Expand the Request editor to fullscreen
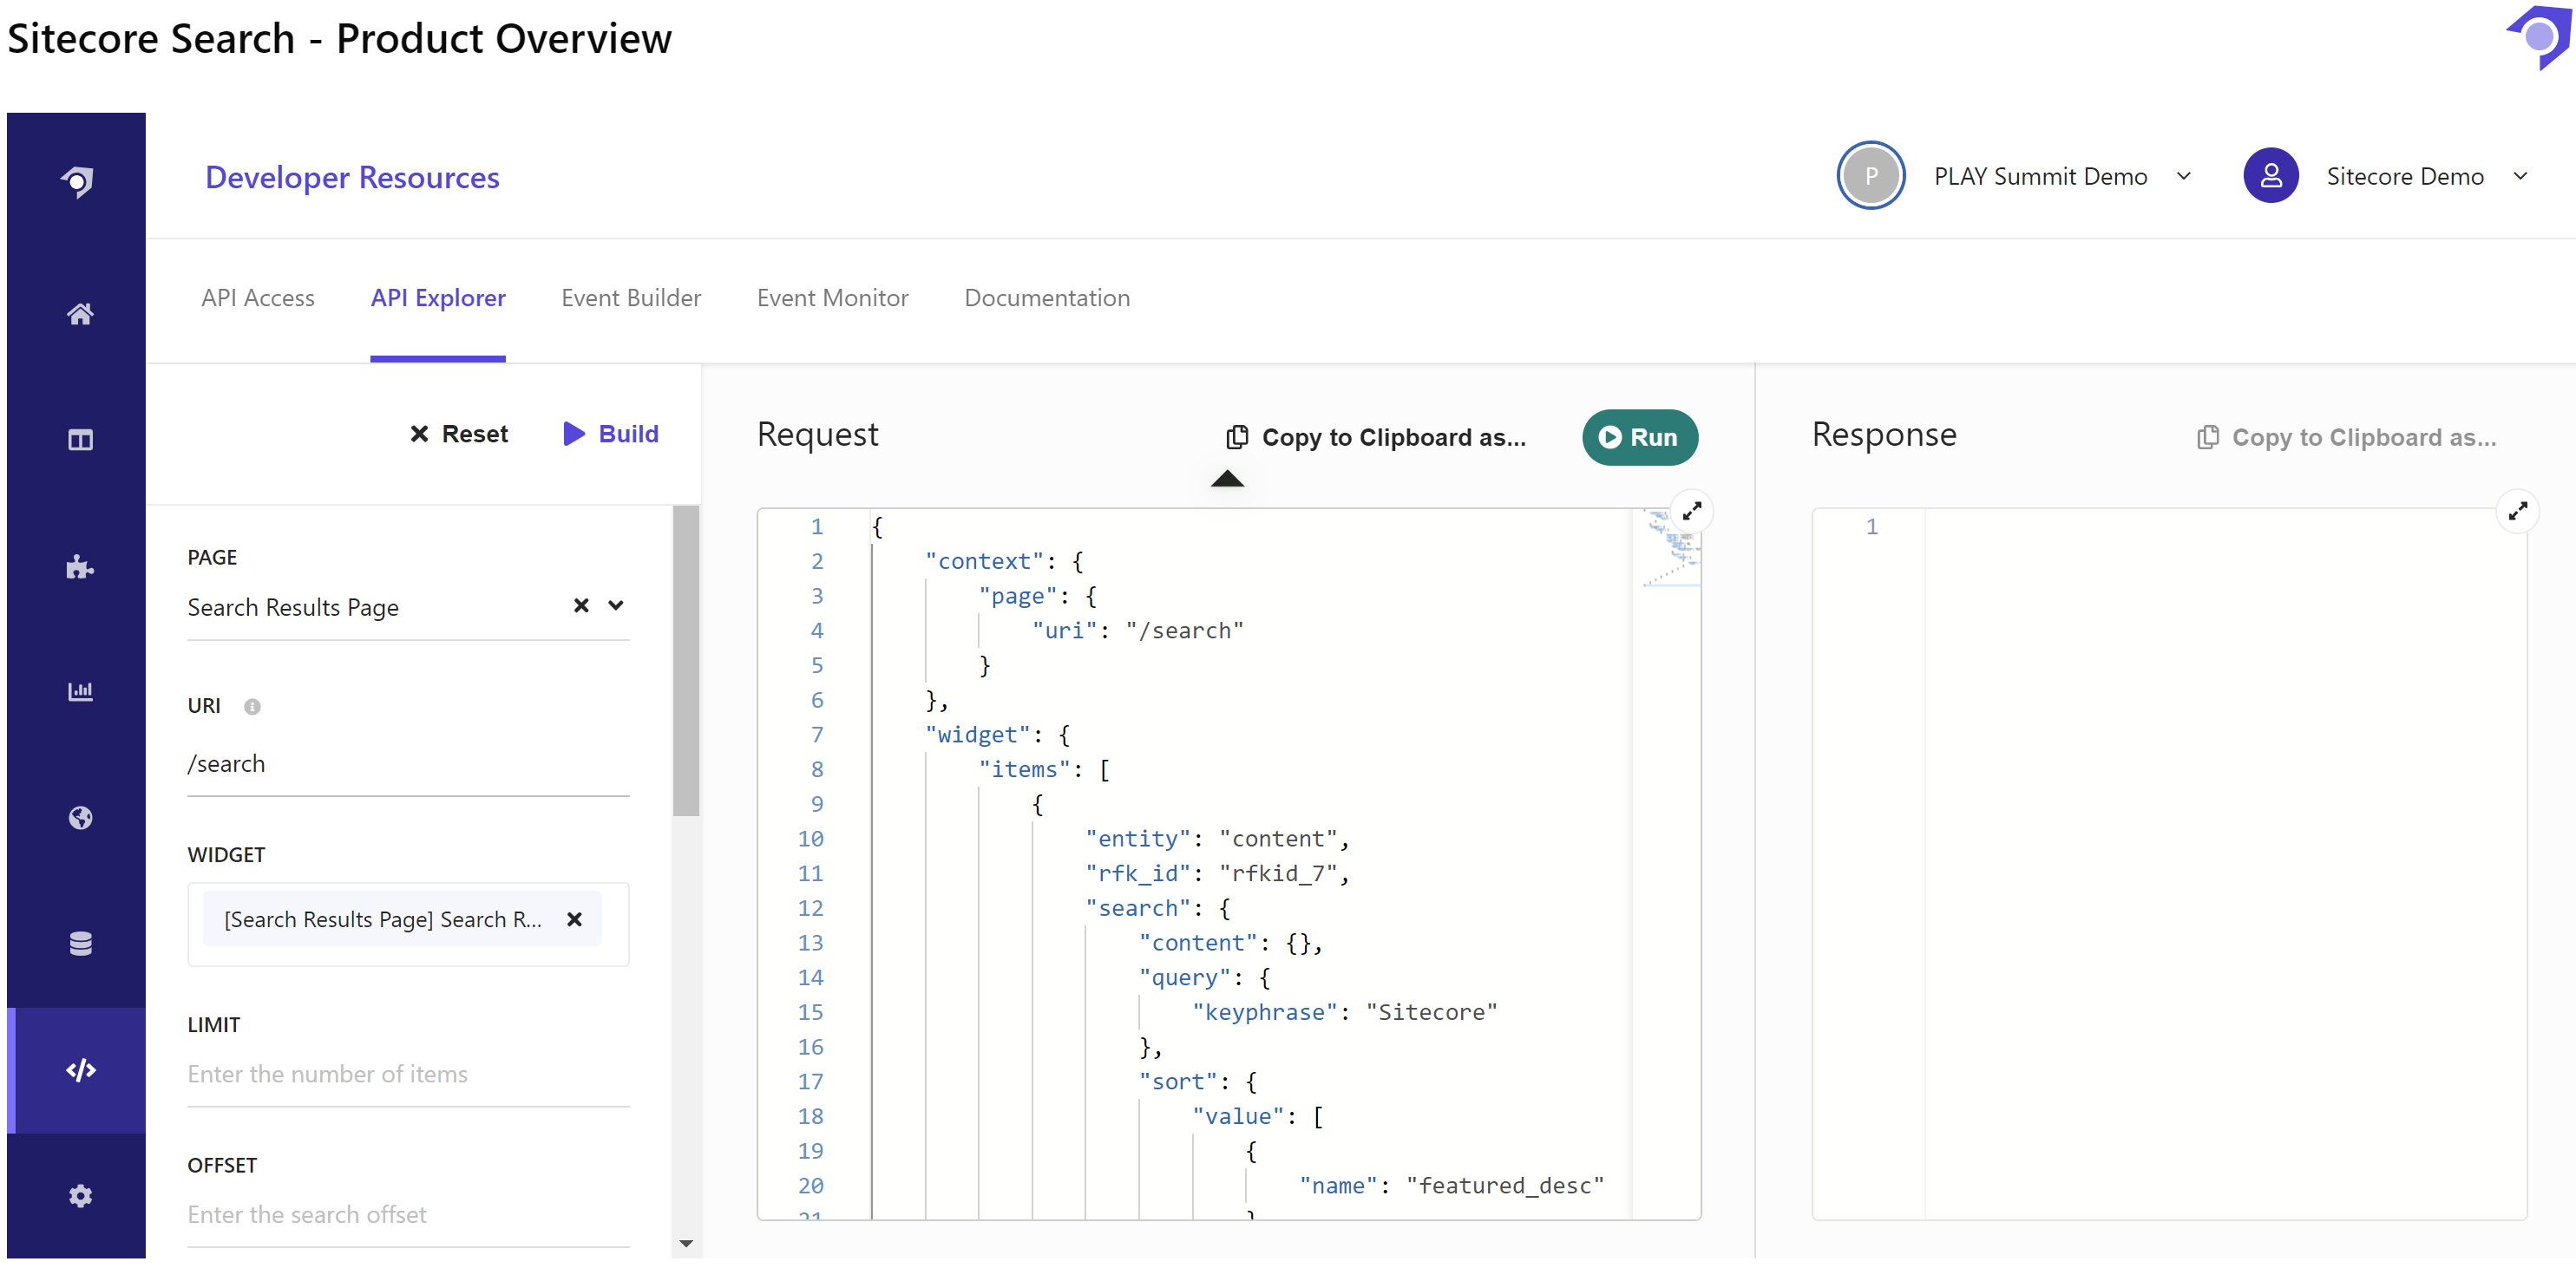Screen dimensions: 2576x1268 pos(1691,511)
